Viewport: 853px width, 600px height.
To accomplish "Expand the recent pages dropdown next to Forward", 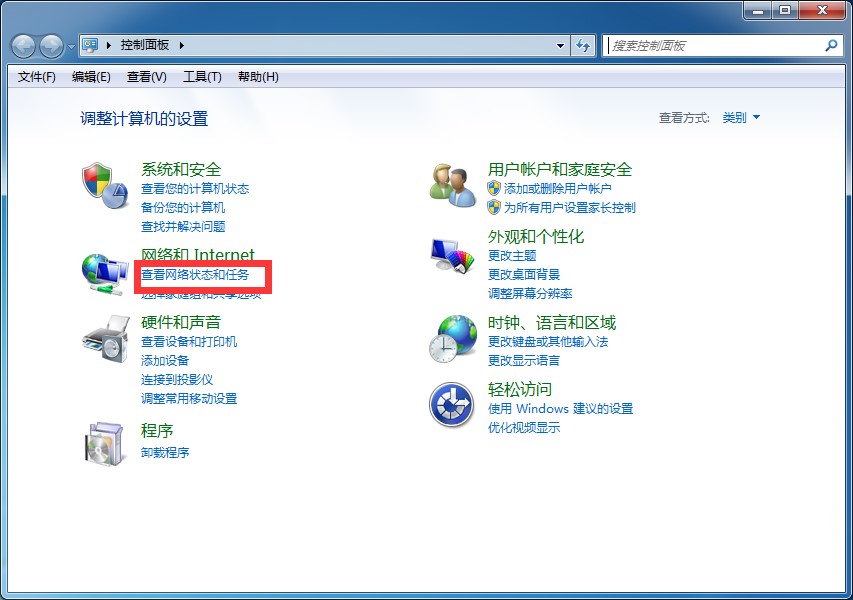I will point(71,47).
